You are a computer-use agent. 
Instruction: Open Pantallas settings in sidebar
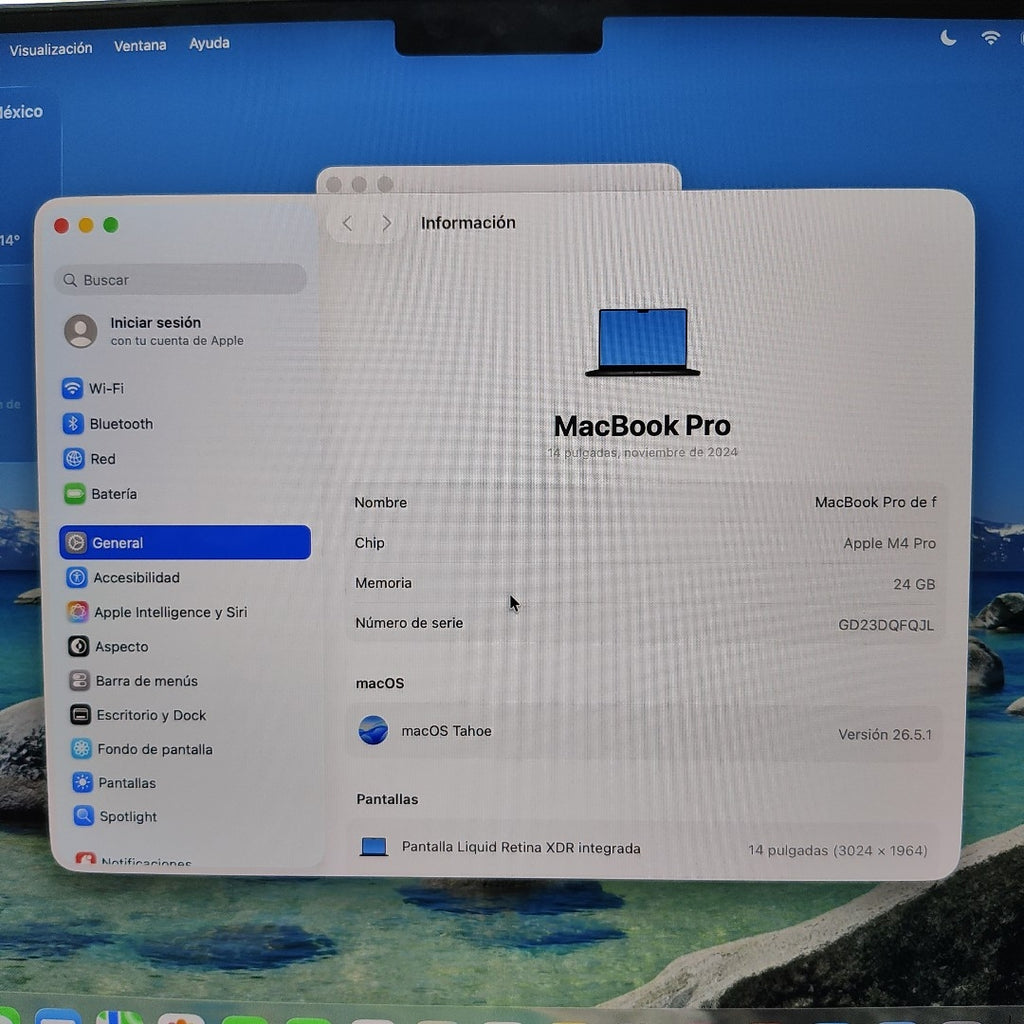pos(114,782)
